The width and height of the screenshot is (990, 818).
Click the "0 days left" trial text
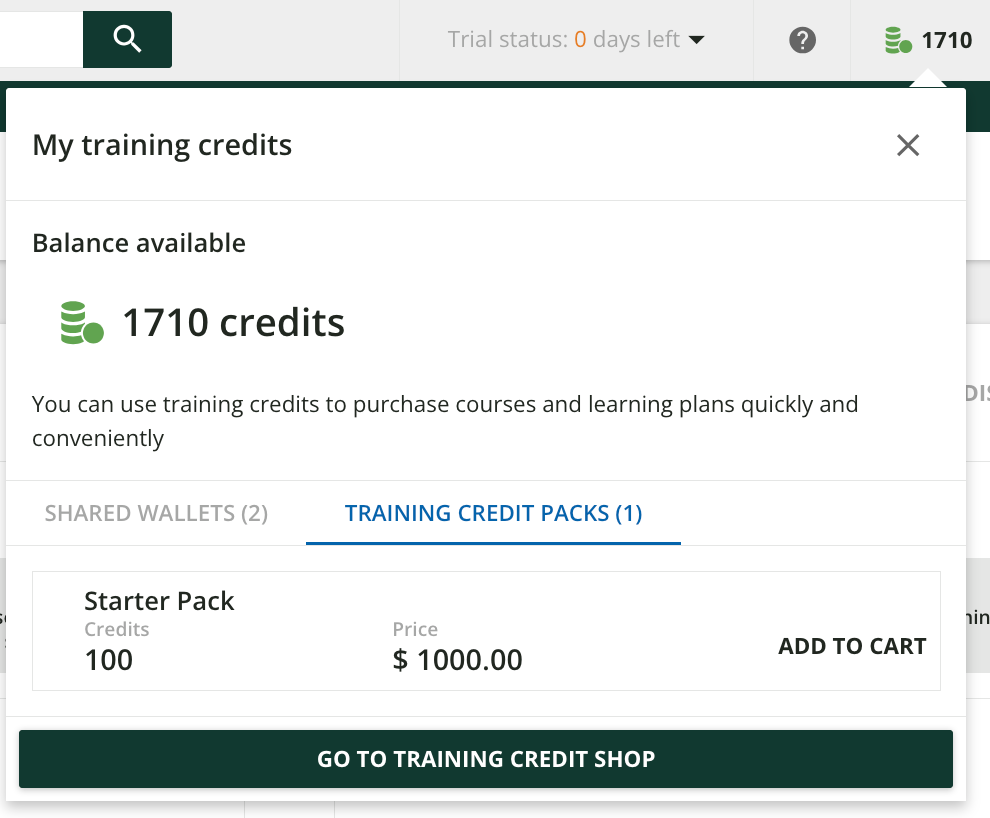pos(627,40)
